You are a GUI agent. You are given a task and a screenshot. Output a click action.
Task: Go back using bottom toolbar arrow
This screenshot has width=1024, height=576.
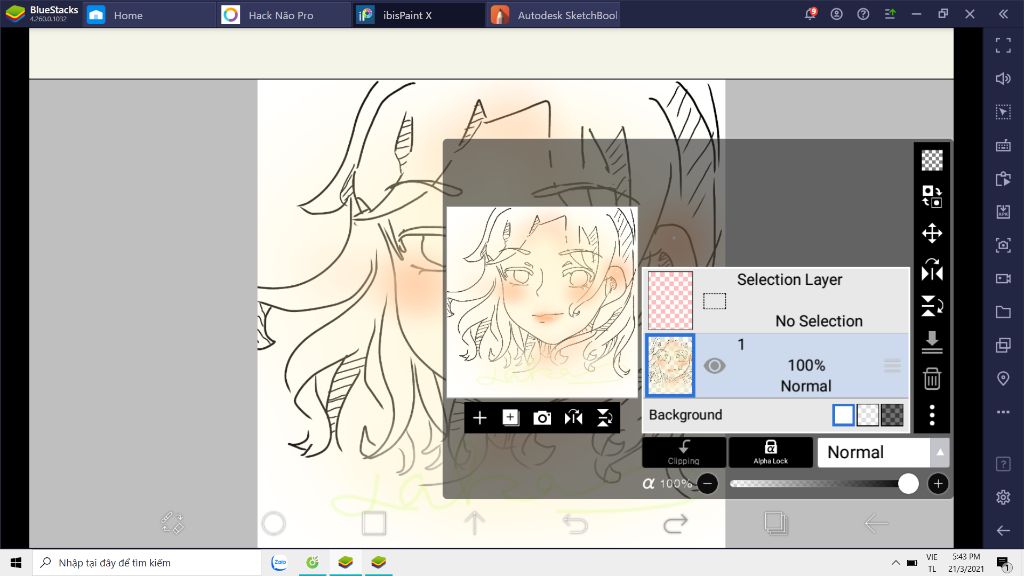click(876, 523)
